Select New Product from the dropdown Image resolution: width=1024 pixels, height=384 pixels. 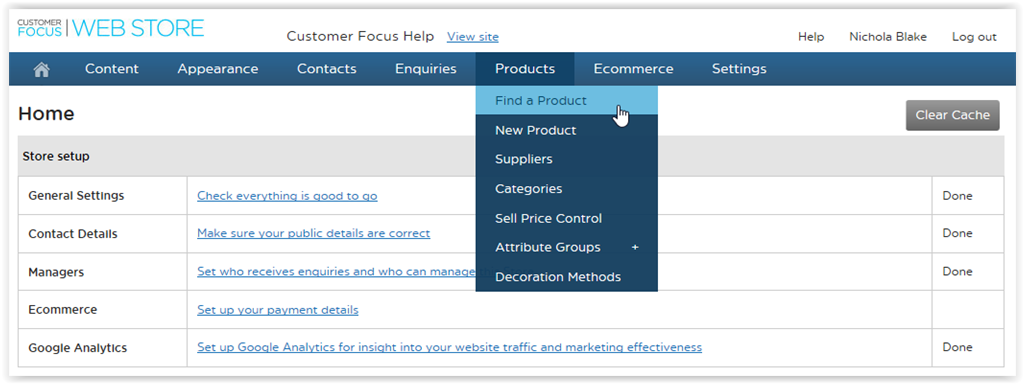coord(566,130)
